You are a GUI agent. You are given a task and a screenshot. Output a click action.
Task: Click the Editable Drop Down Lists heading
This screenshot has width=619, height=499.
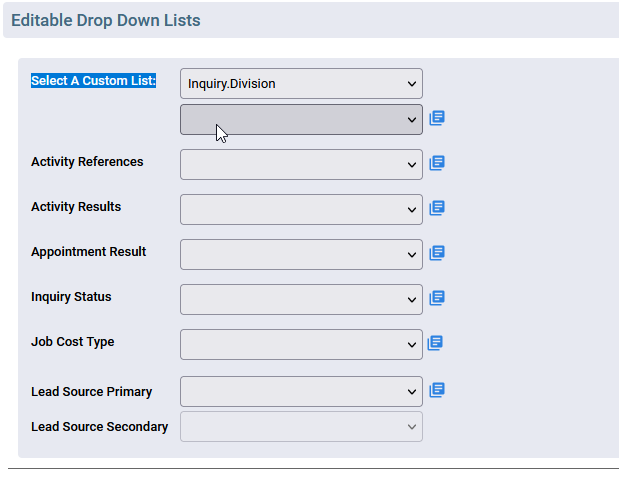(x=106, y=20)
